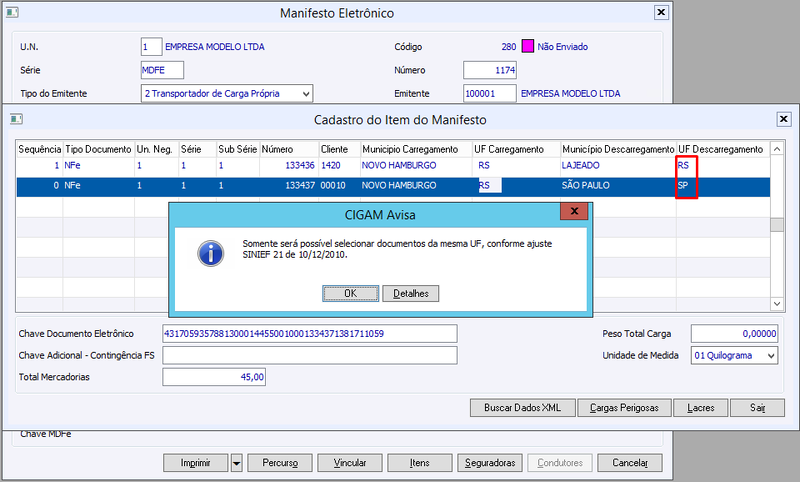Select the row with number 133436
800x482 pixels.
coord(393,165)
